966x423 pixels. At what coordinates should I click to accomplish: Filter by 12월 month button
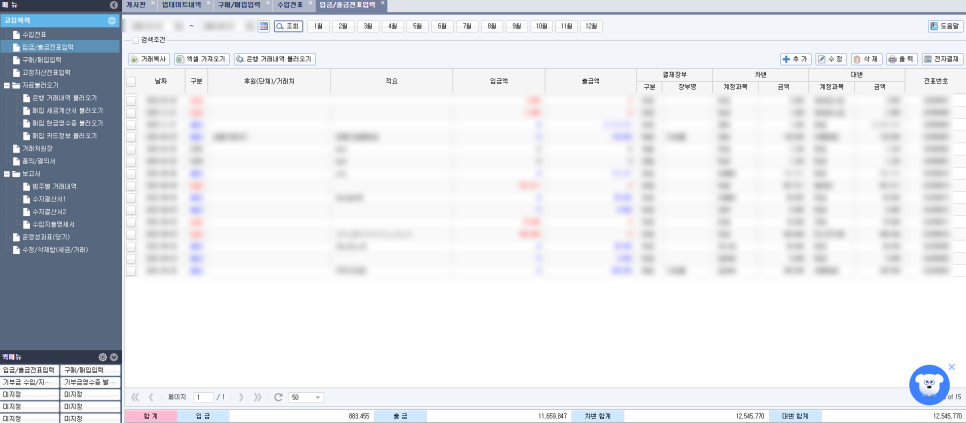591,26
